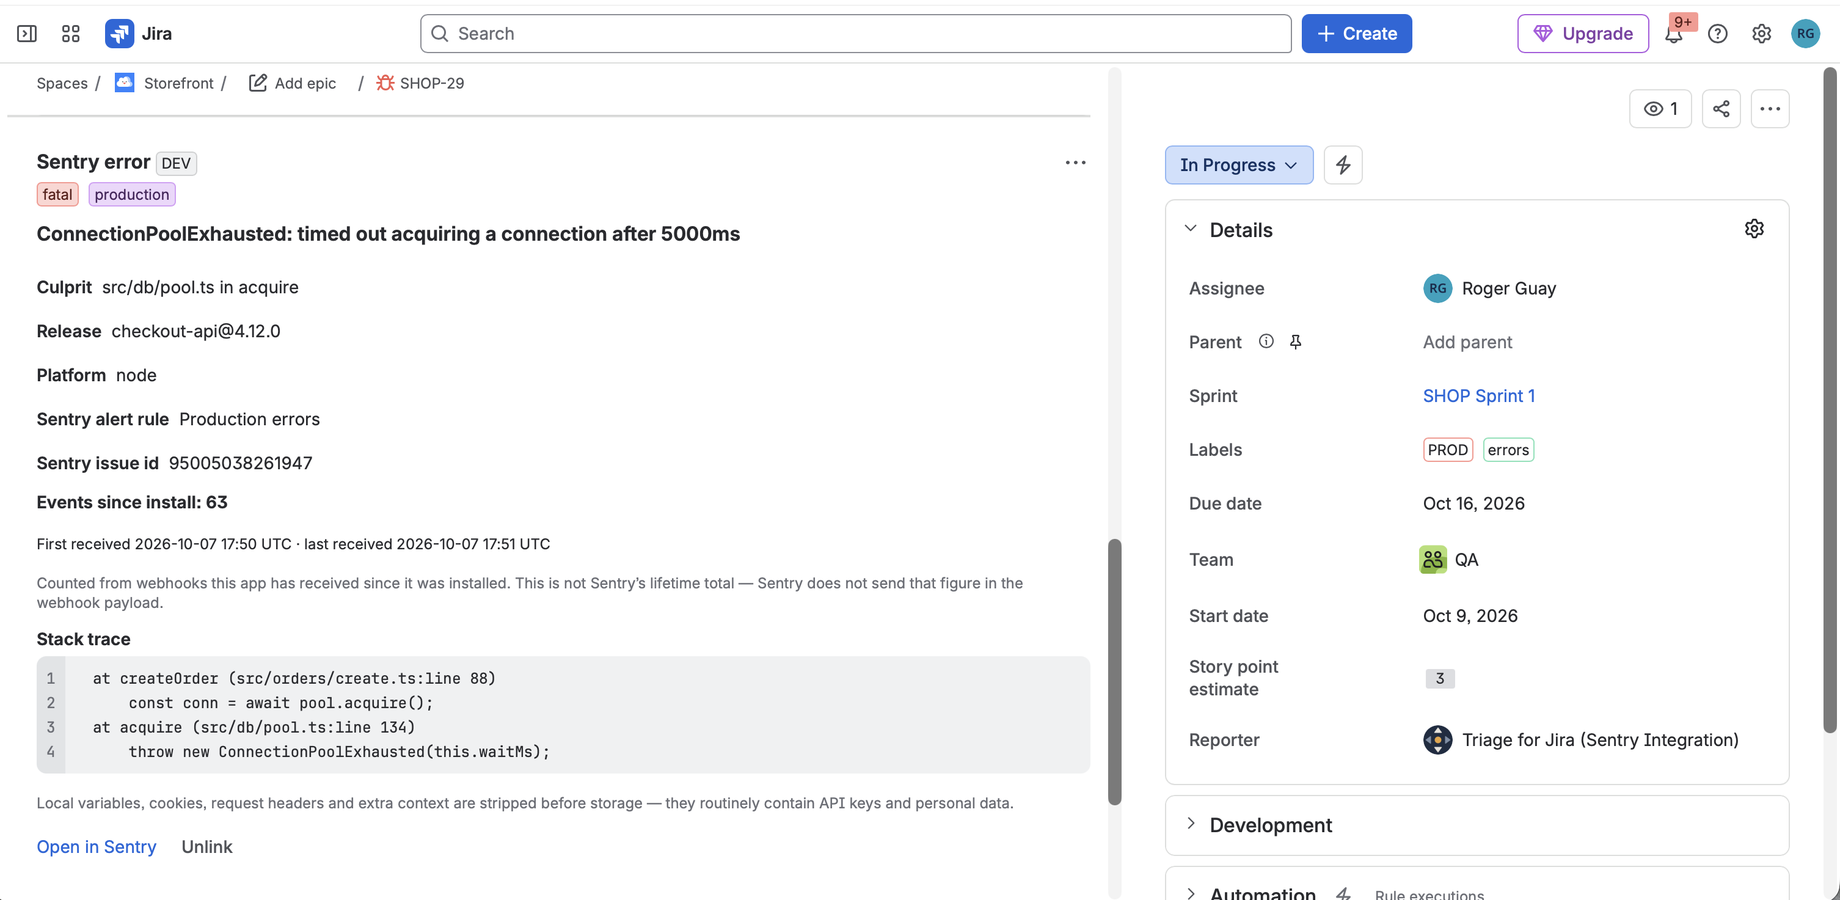Viewport: 1840px width, 900px height.
Task: Toggle the watch eye button
Action: click(x=1660, y=109)
